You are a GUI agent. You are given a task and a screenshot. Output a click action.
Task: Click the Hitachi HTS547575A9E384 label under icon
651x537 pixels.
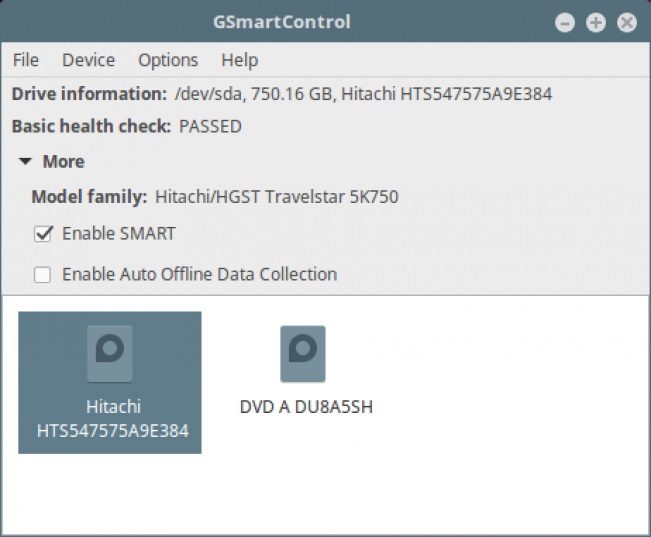click(x=113, y=419)
